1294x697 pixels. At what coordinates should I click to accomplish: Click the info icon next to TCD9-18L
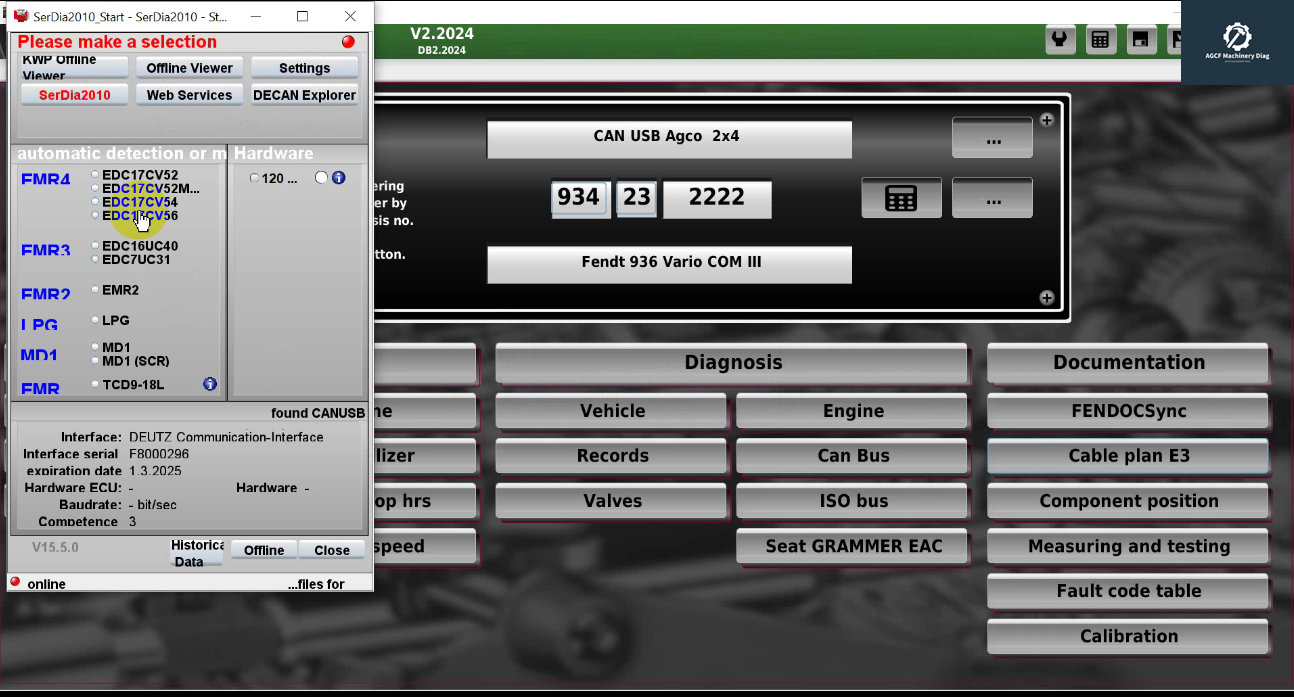click(x=210, y=383)
